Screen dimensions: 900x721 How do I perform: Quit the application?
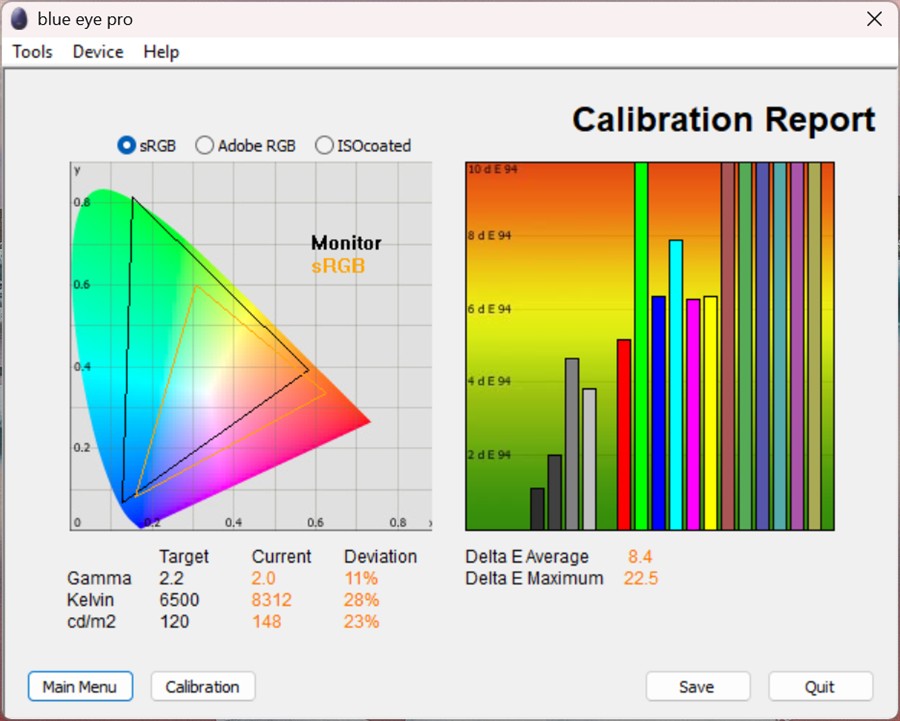click(820, 687)
